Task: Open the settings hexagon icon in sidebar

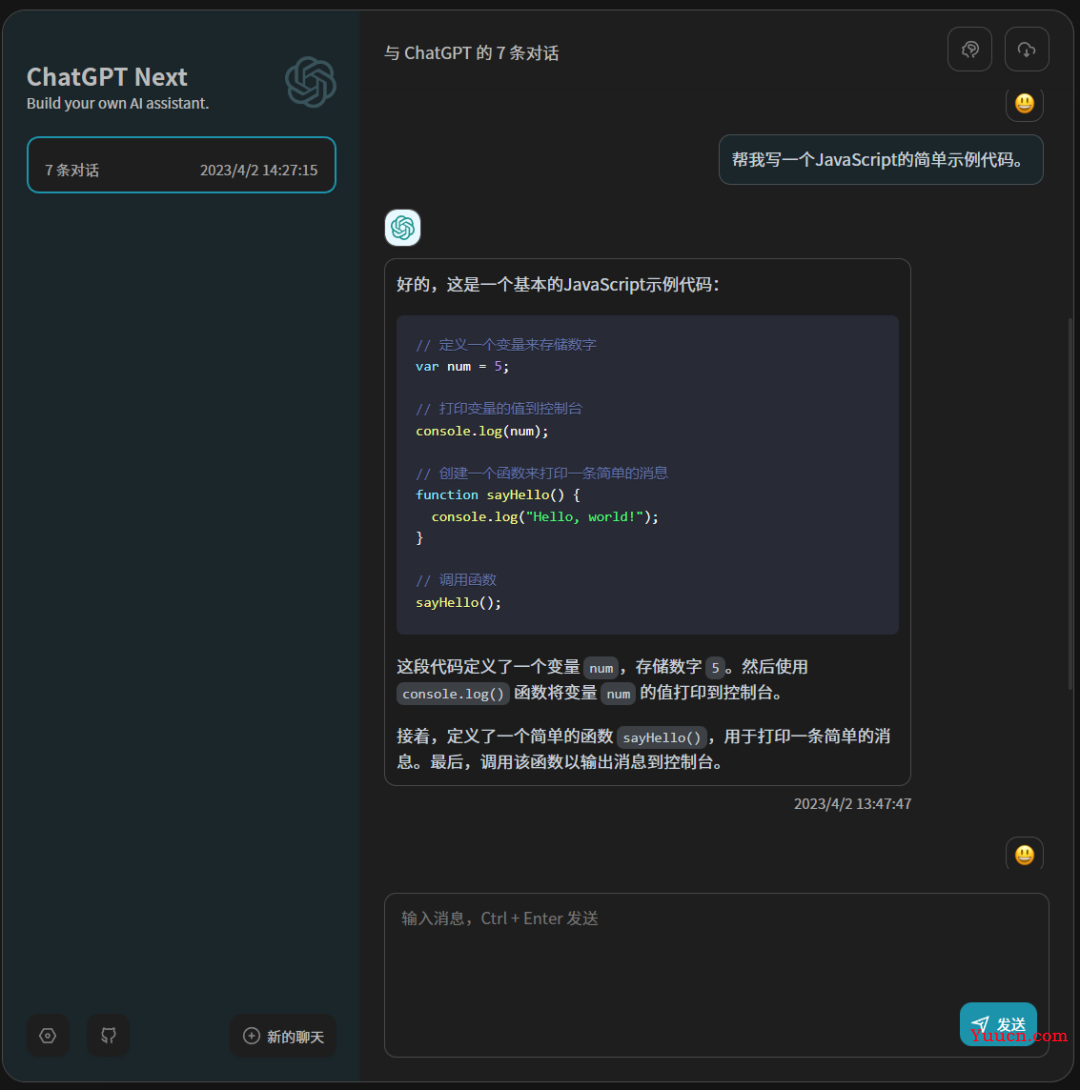Action: (48, 1036)
